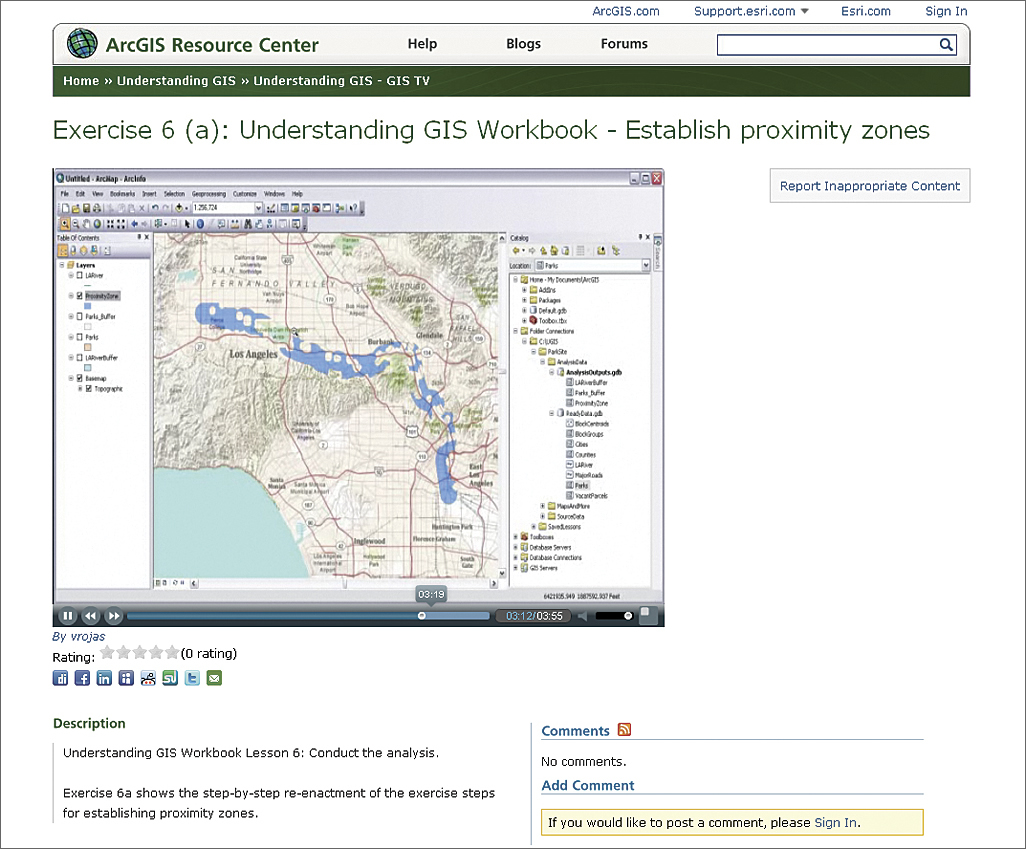Screen dimensions: 1026x849
Task: Click the New document icon in ArcMap toolbar
Action: point(65,208)
